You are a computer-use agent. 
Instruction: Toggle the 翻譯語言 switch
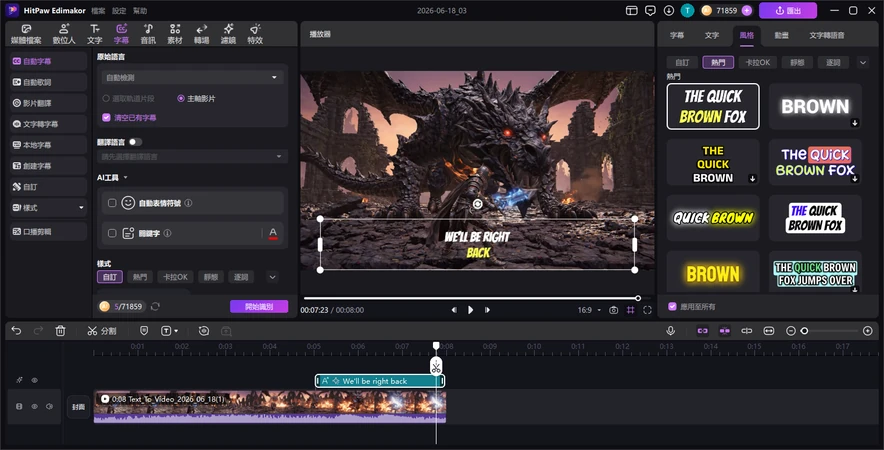coord(135,142)
